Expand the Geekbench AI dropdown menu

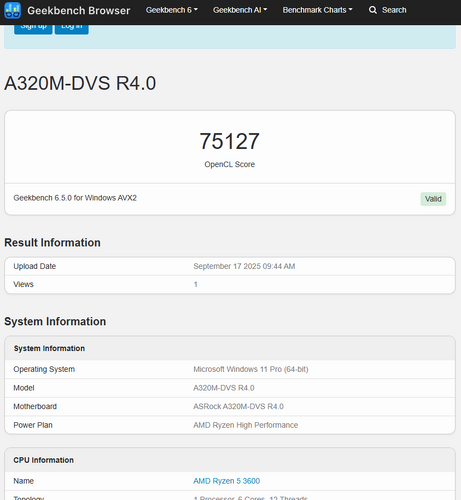point(240,10)
